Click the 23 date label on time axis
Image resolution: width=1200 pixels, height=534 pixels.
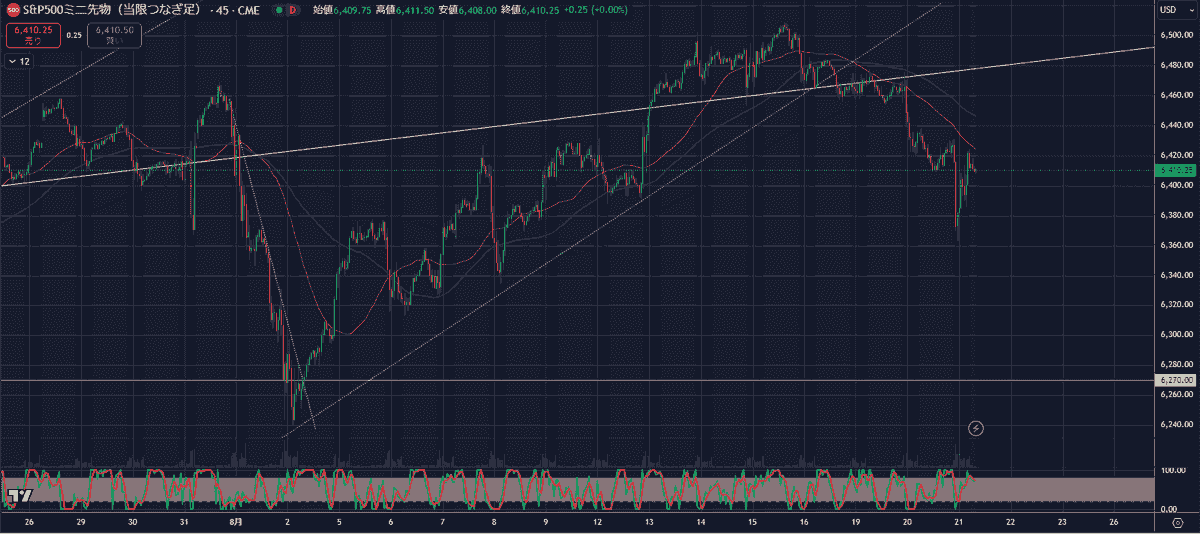(1062, 522)
